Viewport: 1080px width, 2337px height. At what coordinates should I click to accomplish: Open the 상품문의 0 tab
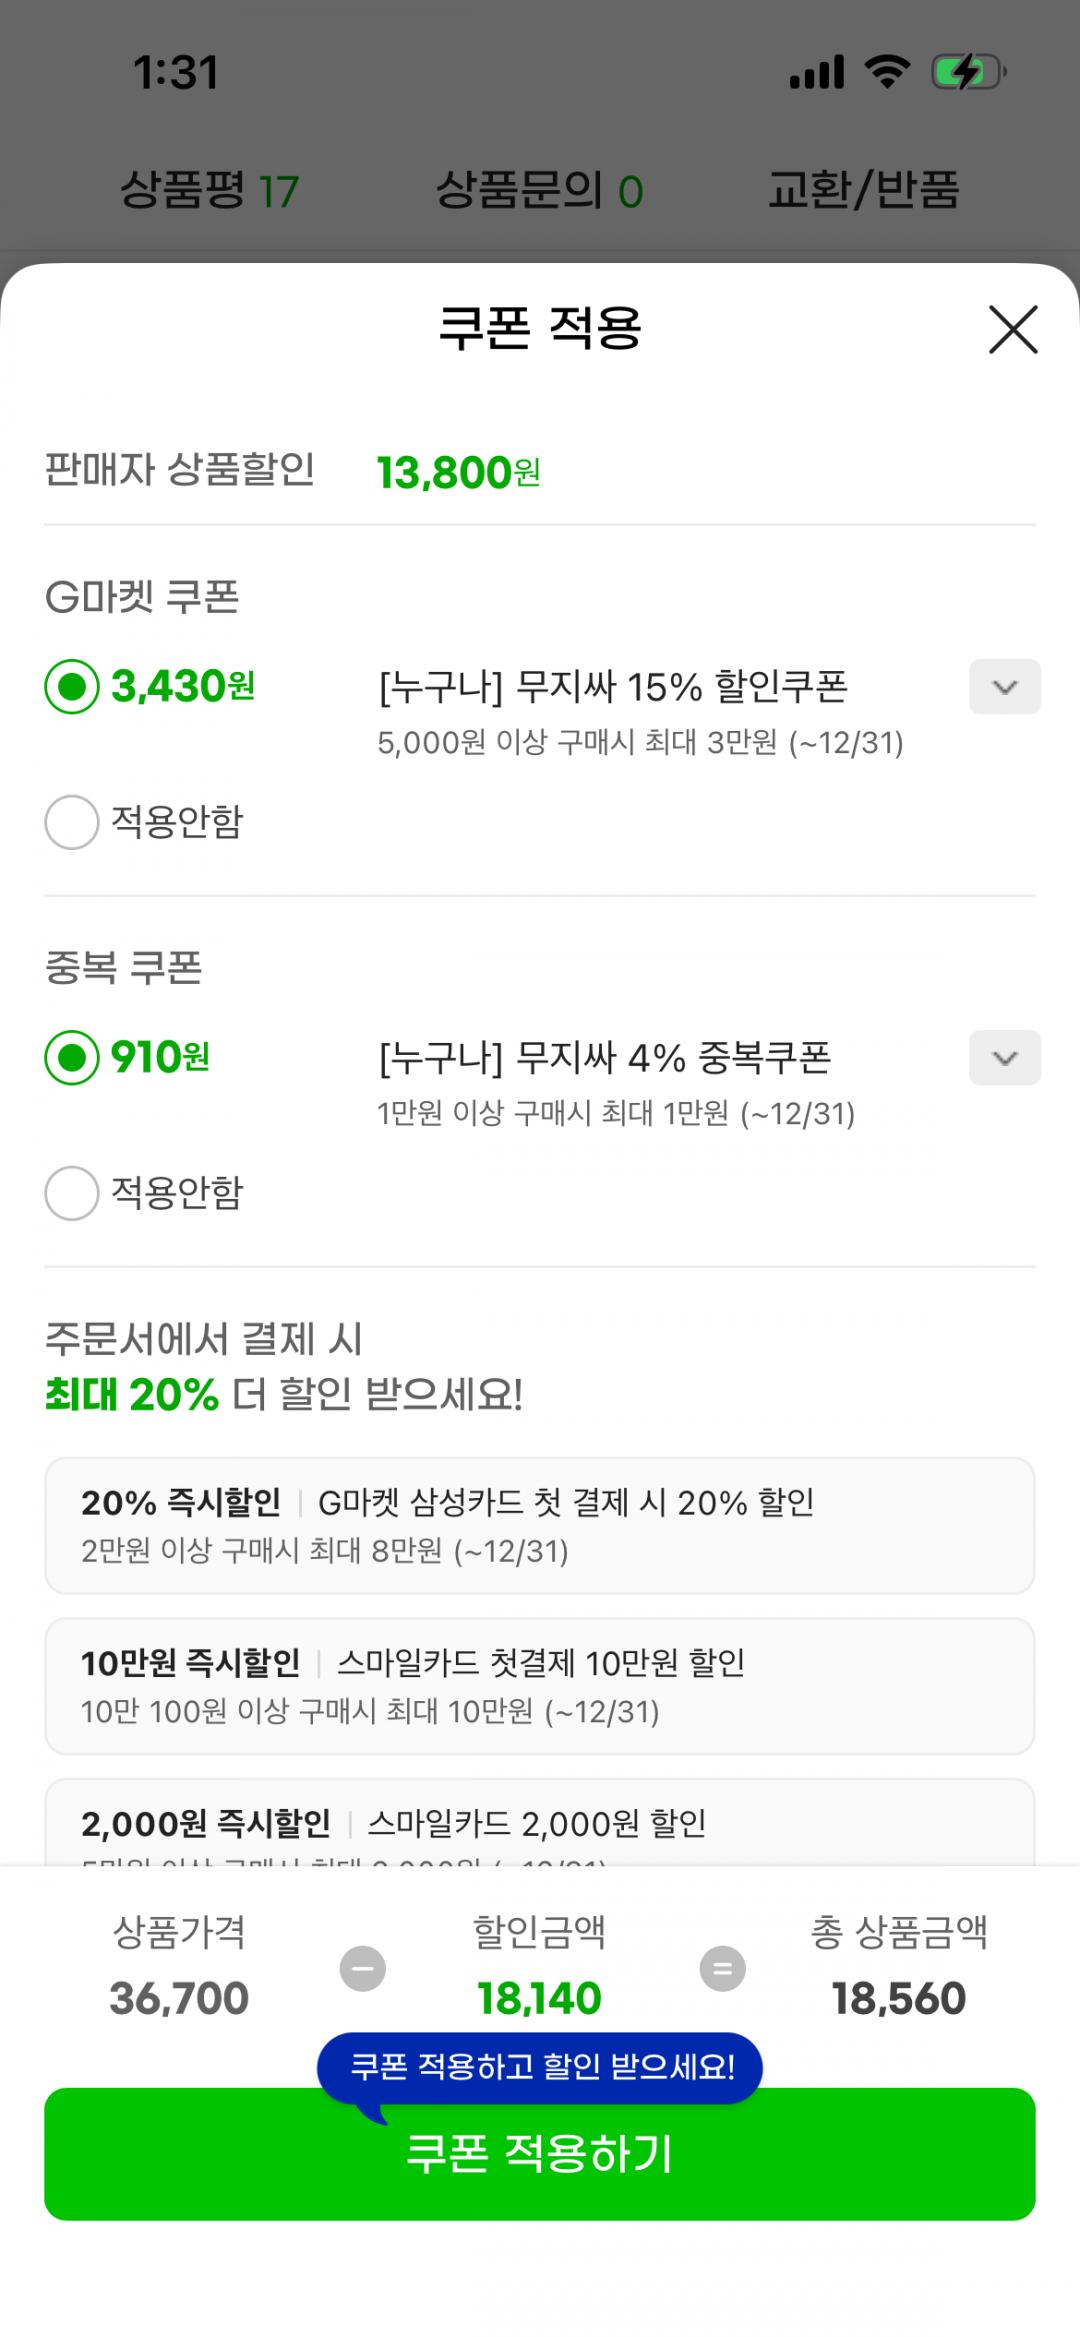tap(539, 190)
